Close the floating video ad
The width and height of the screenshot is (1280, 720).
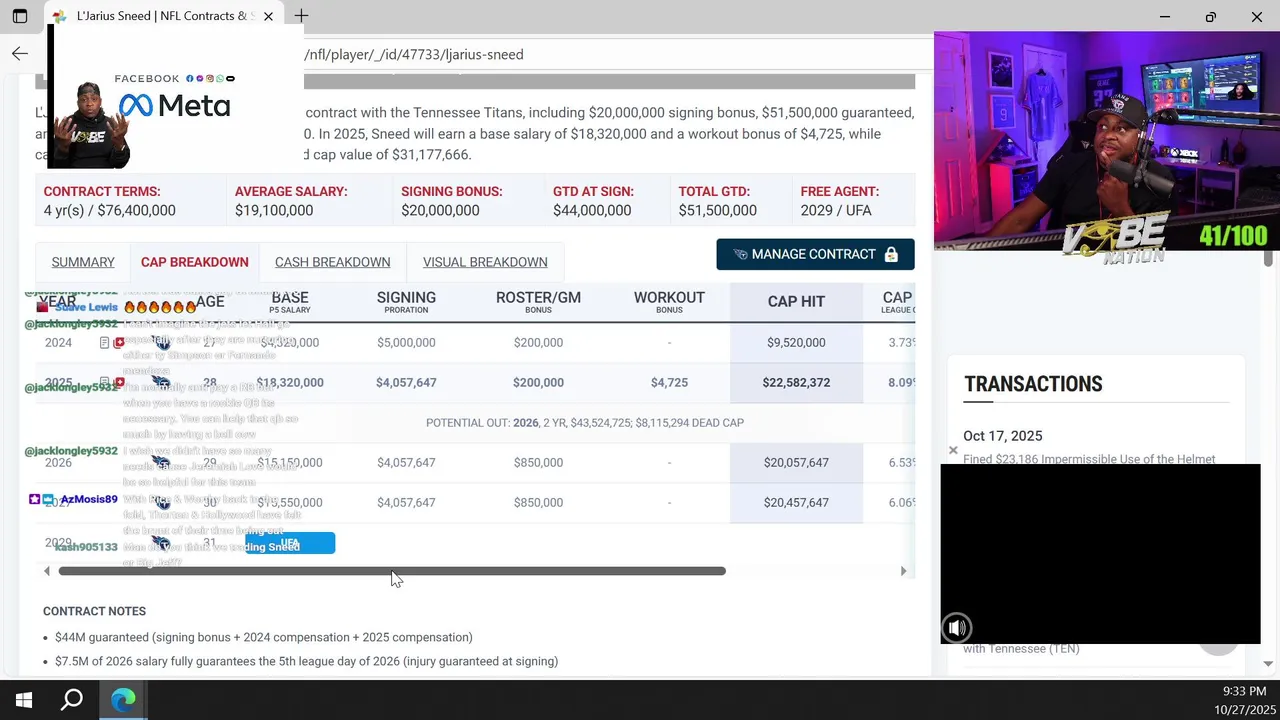tap(953, 451)
